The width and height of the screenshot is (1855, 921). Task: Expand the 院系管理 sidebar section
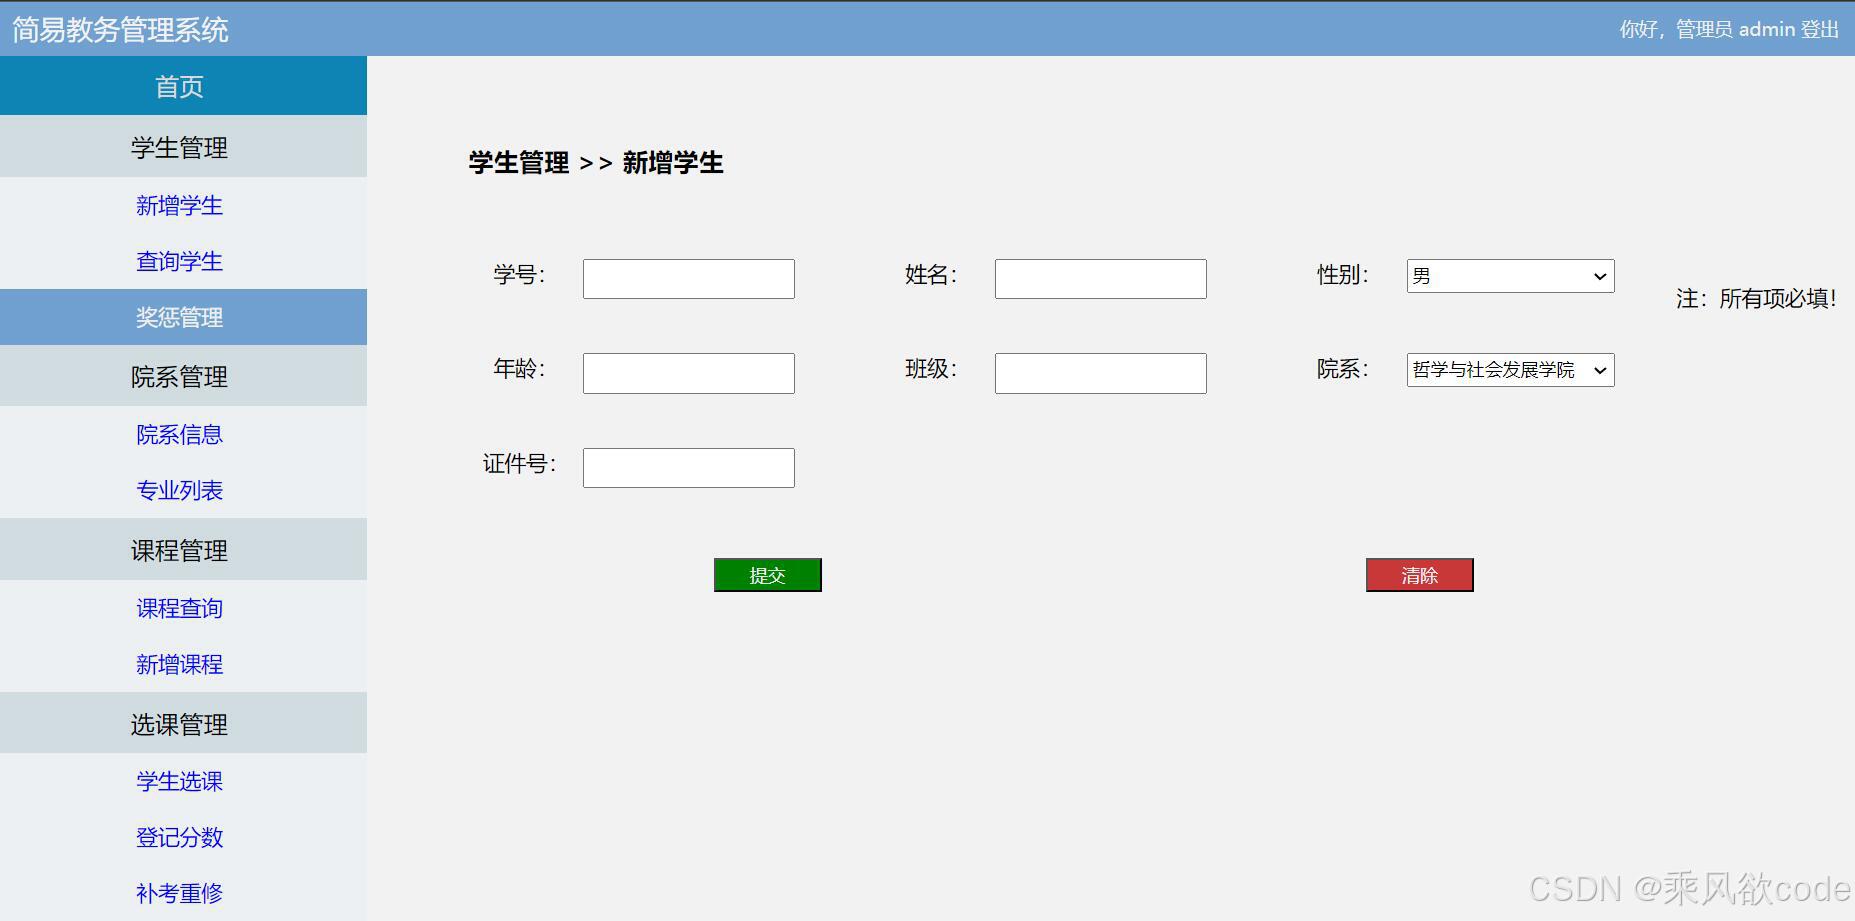coord(181,376)
